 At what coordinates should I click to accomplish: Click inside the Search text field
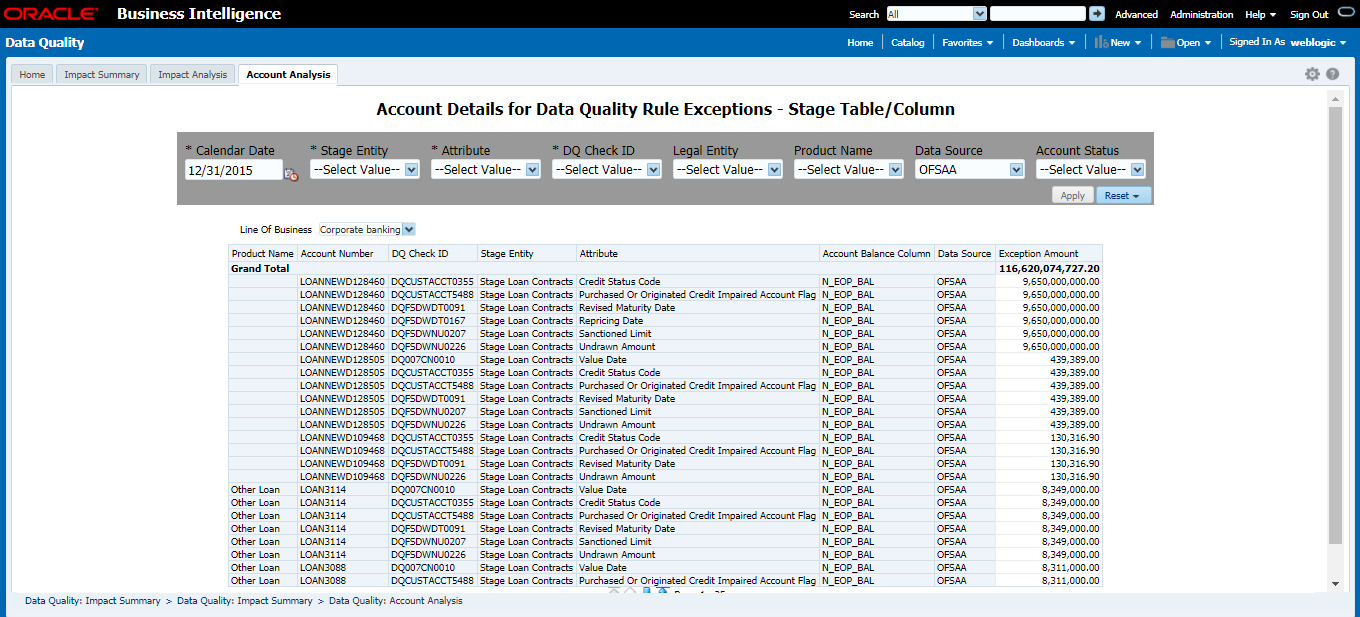coord(1037,14)
